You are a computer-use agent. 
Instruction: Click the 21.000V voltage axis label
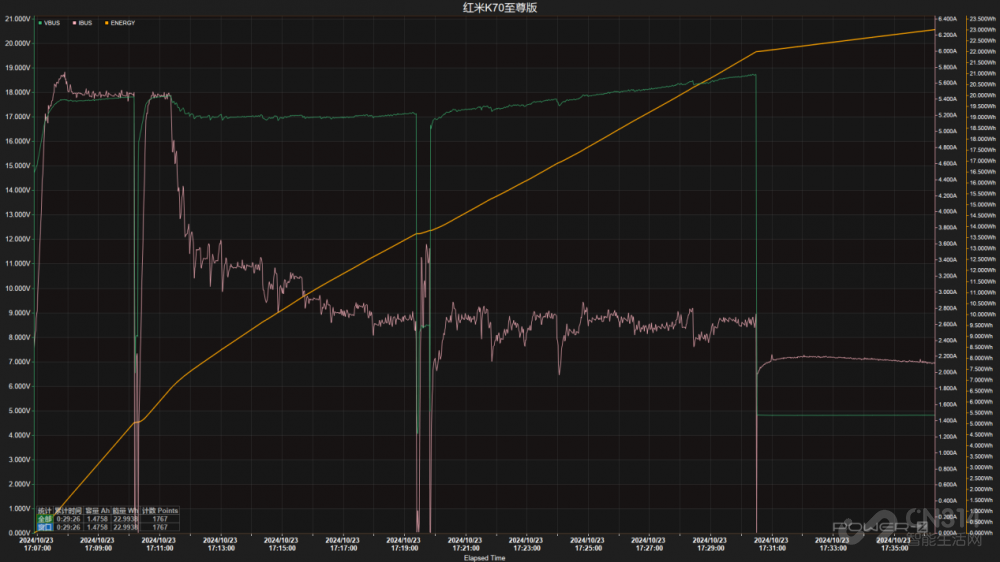18,19
